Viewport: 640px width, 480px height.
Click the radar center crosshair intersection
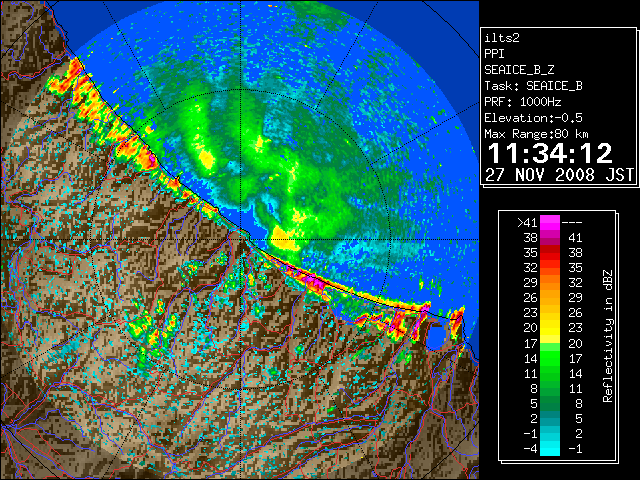241,239
